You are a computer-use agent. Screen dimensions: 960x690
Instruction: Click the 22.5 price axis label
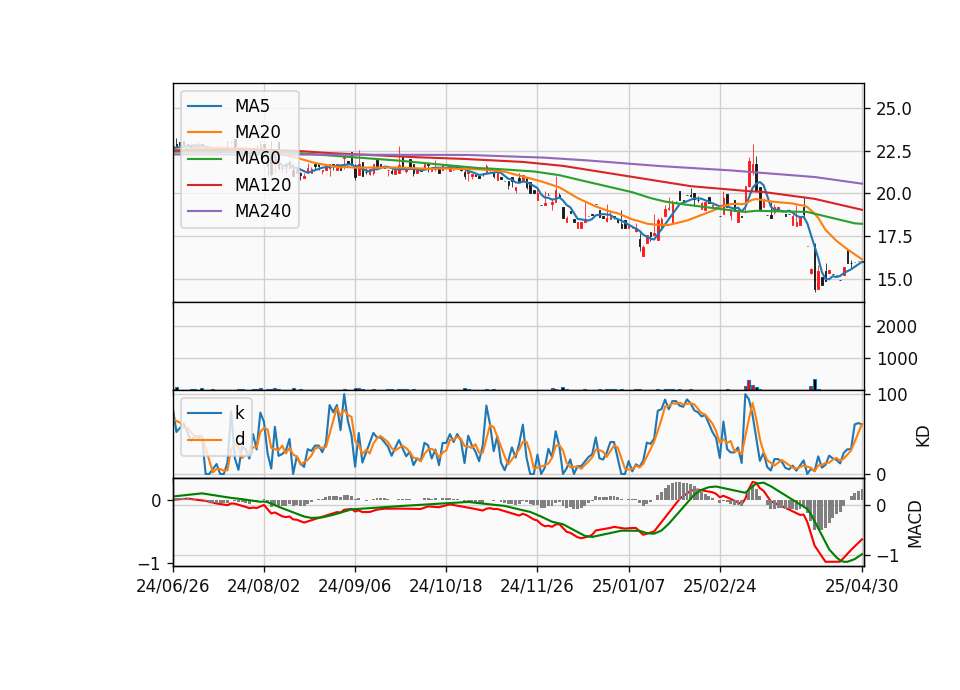point(894,152)
